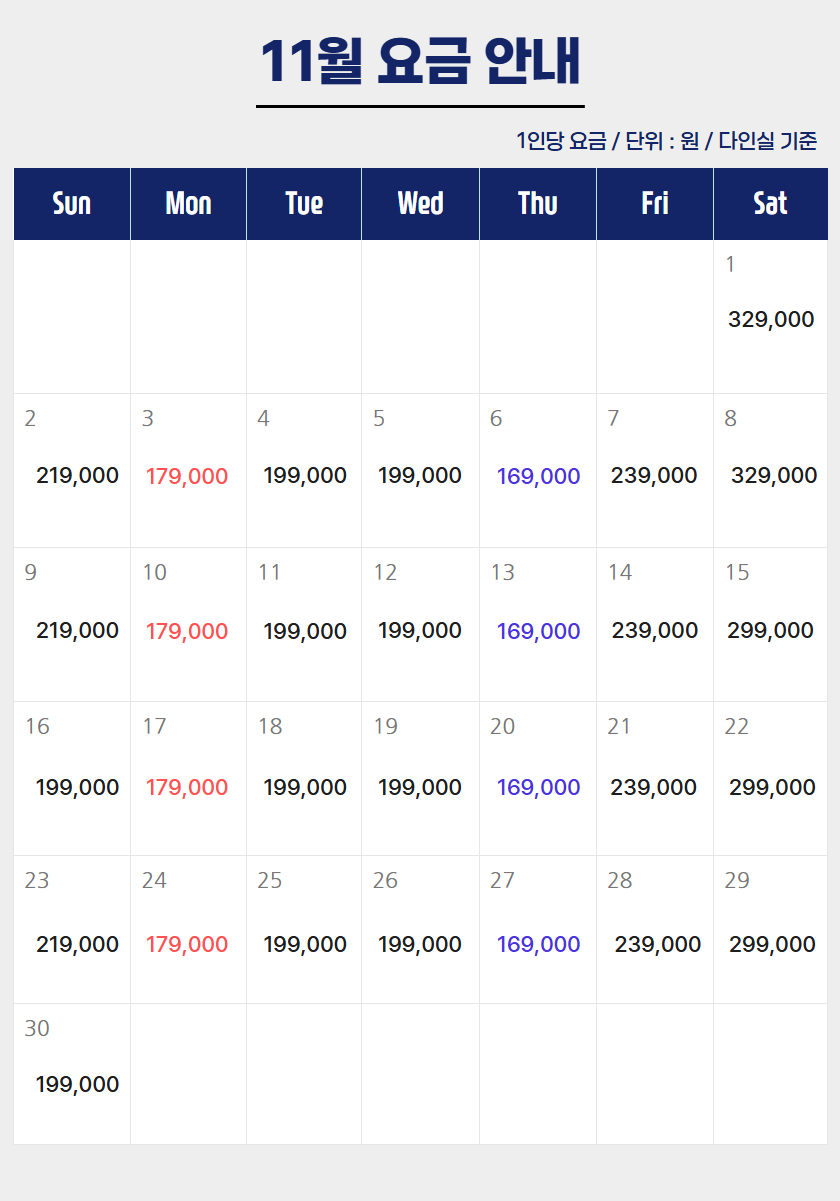840x1201 pixels.
Task: Select the purple 169,000 price on the 27th
Action: tap(538, 945)
